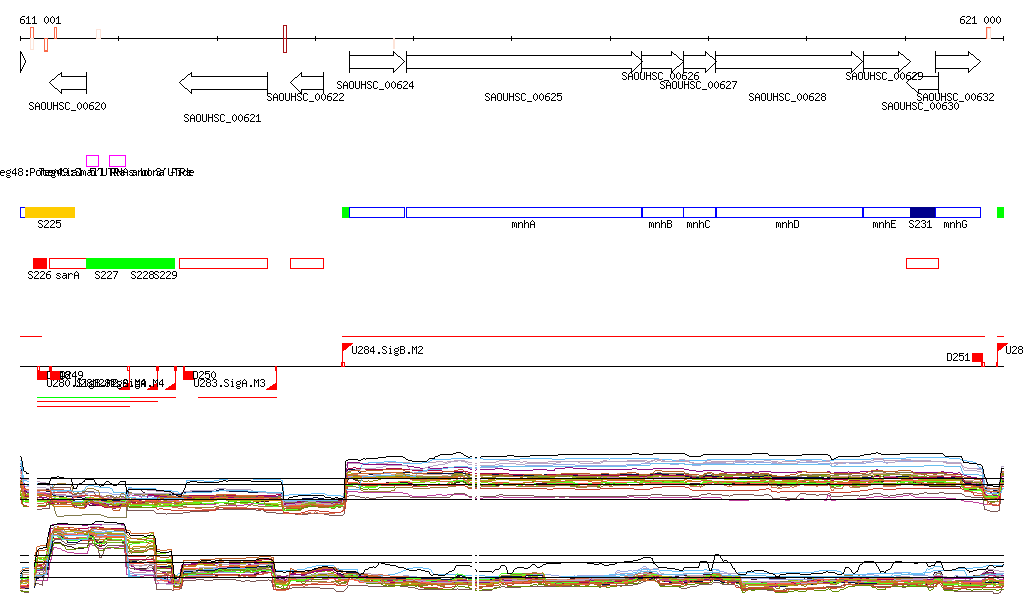
Task: Click the red rectangle marker on the ruler
Action: click(285, 39)
